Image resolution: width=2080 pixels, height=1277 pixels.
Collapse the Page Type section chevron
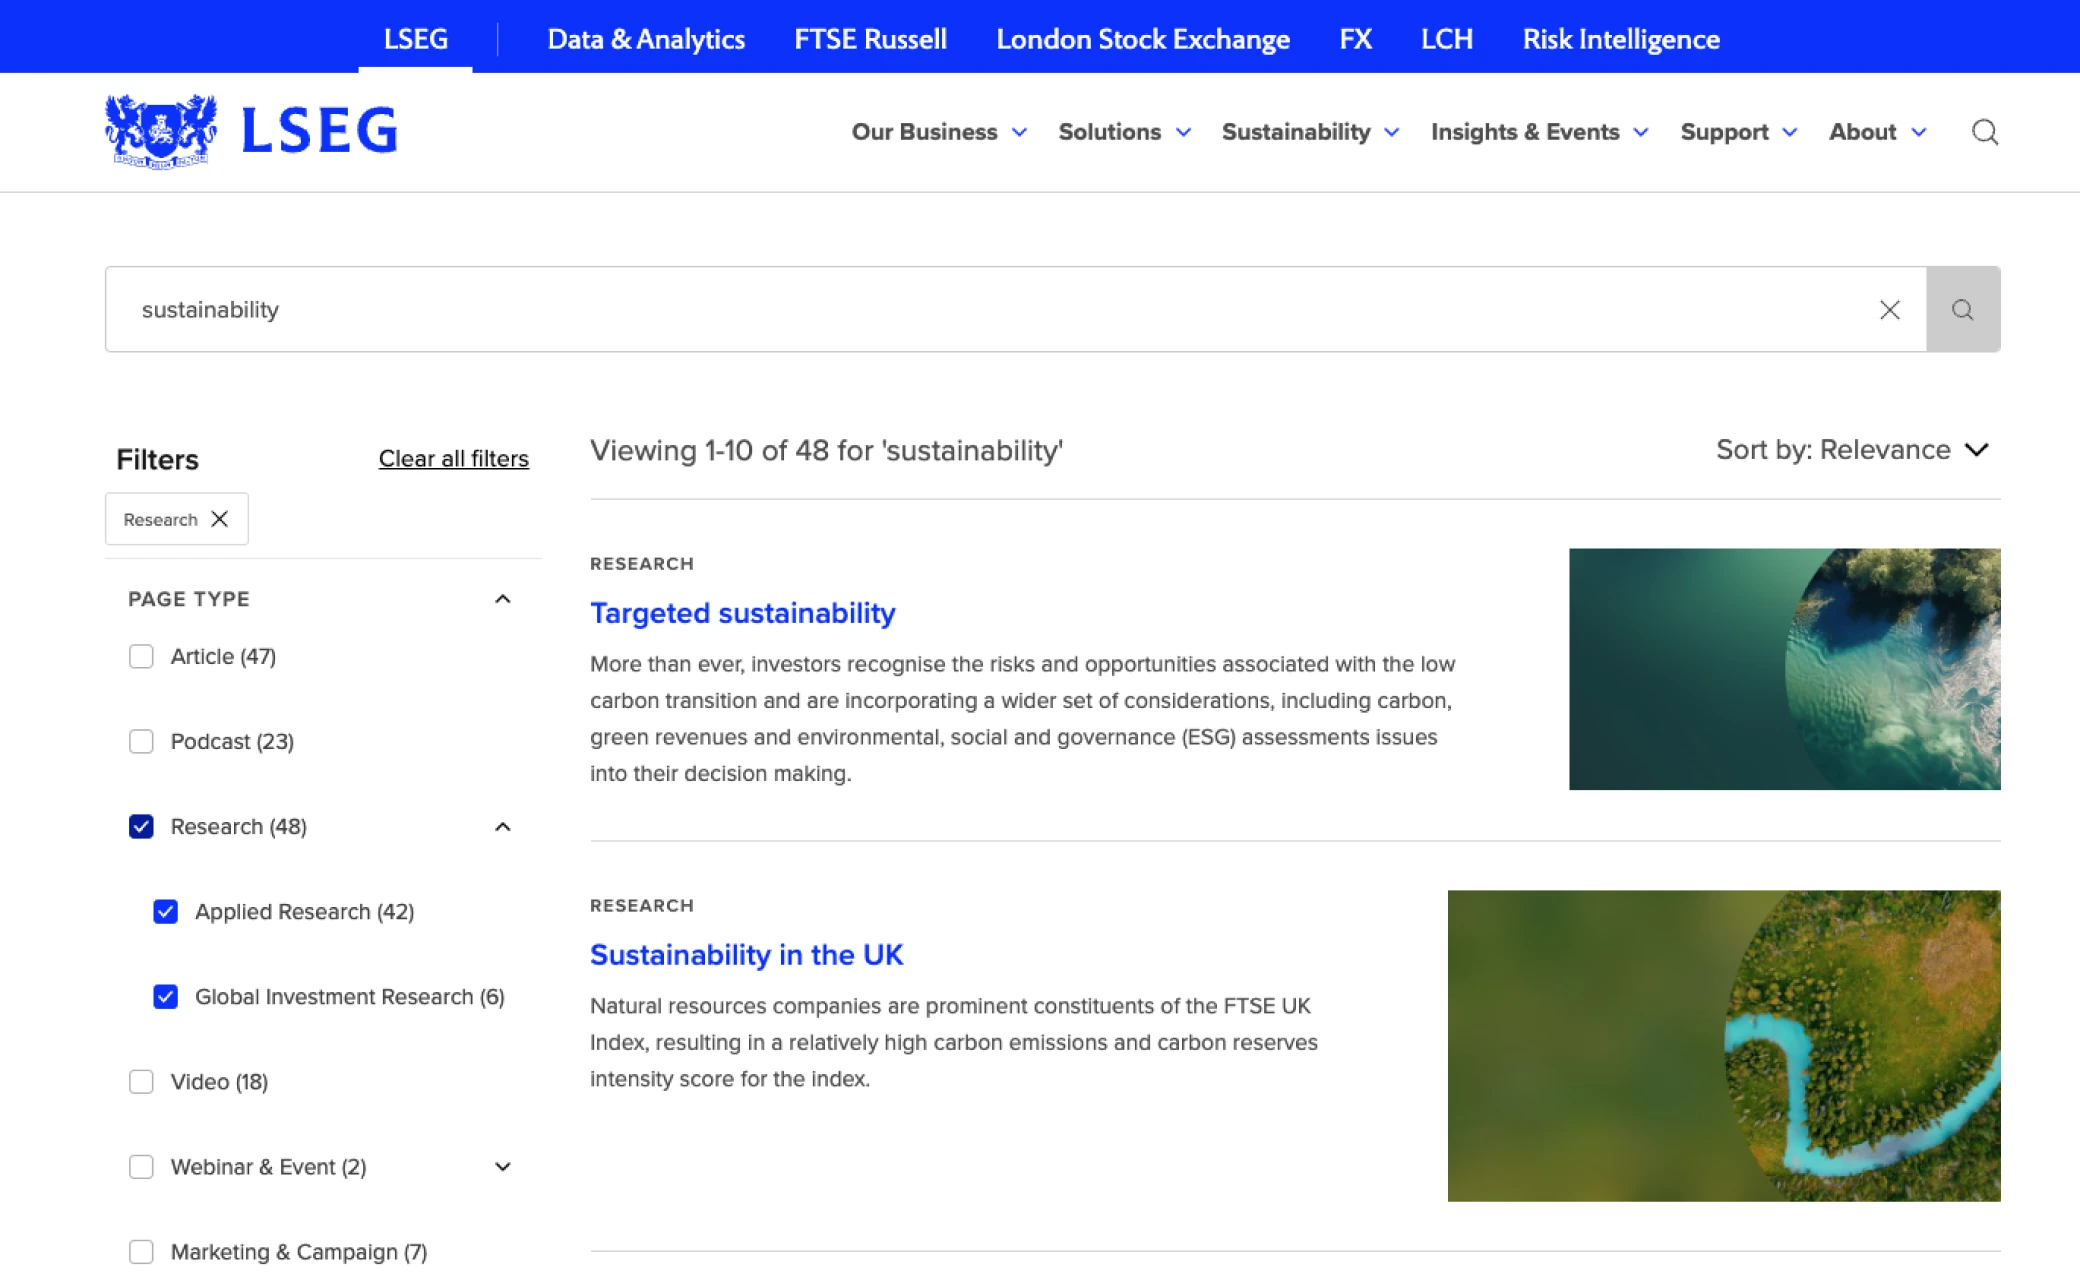coord(502,599)
